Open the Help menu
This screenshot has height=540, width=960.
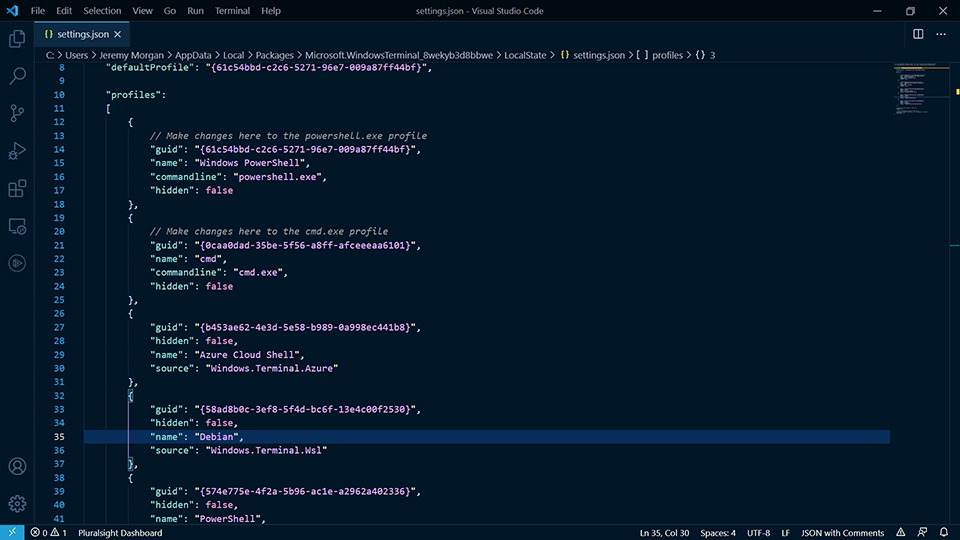point(271,10)
